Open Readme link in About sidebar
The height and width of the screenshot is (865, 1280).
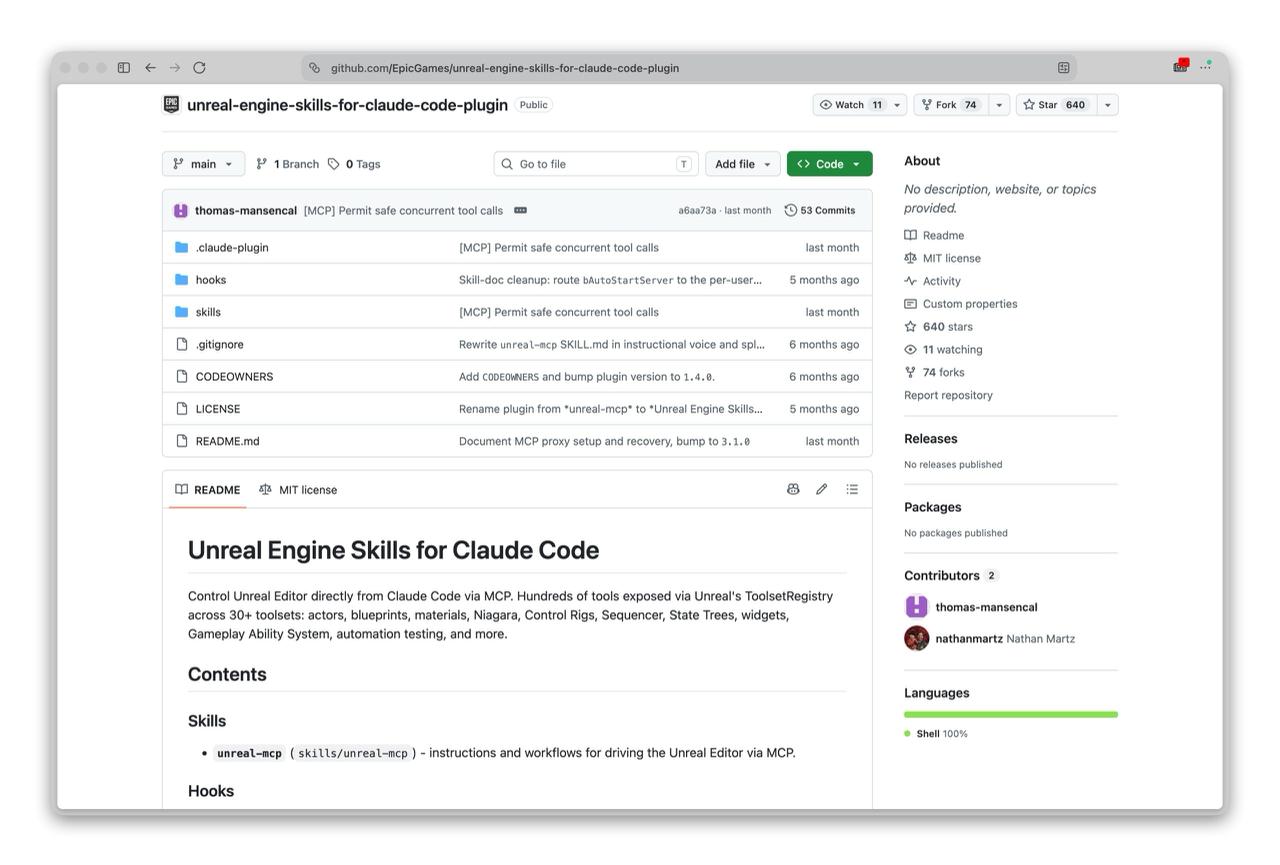click(934, 235)
